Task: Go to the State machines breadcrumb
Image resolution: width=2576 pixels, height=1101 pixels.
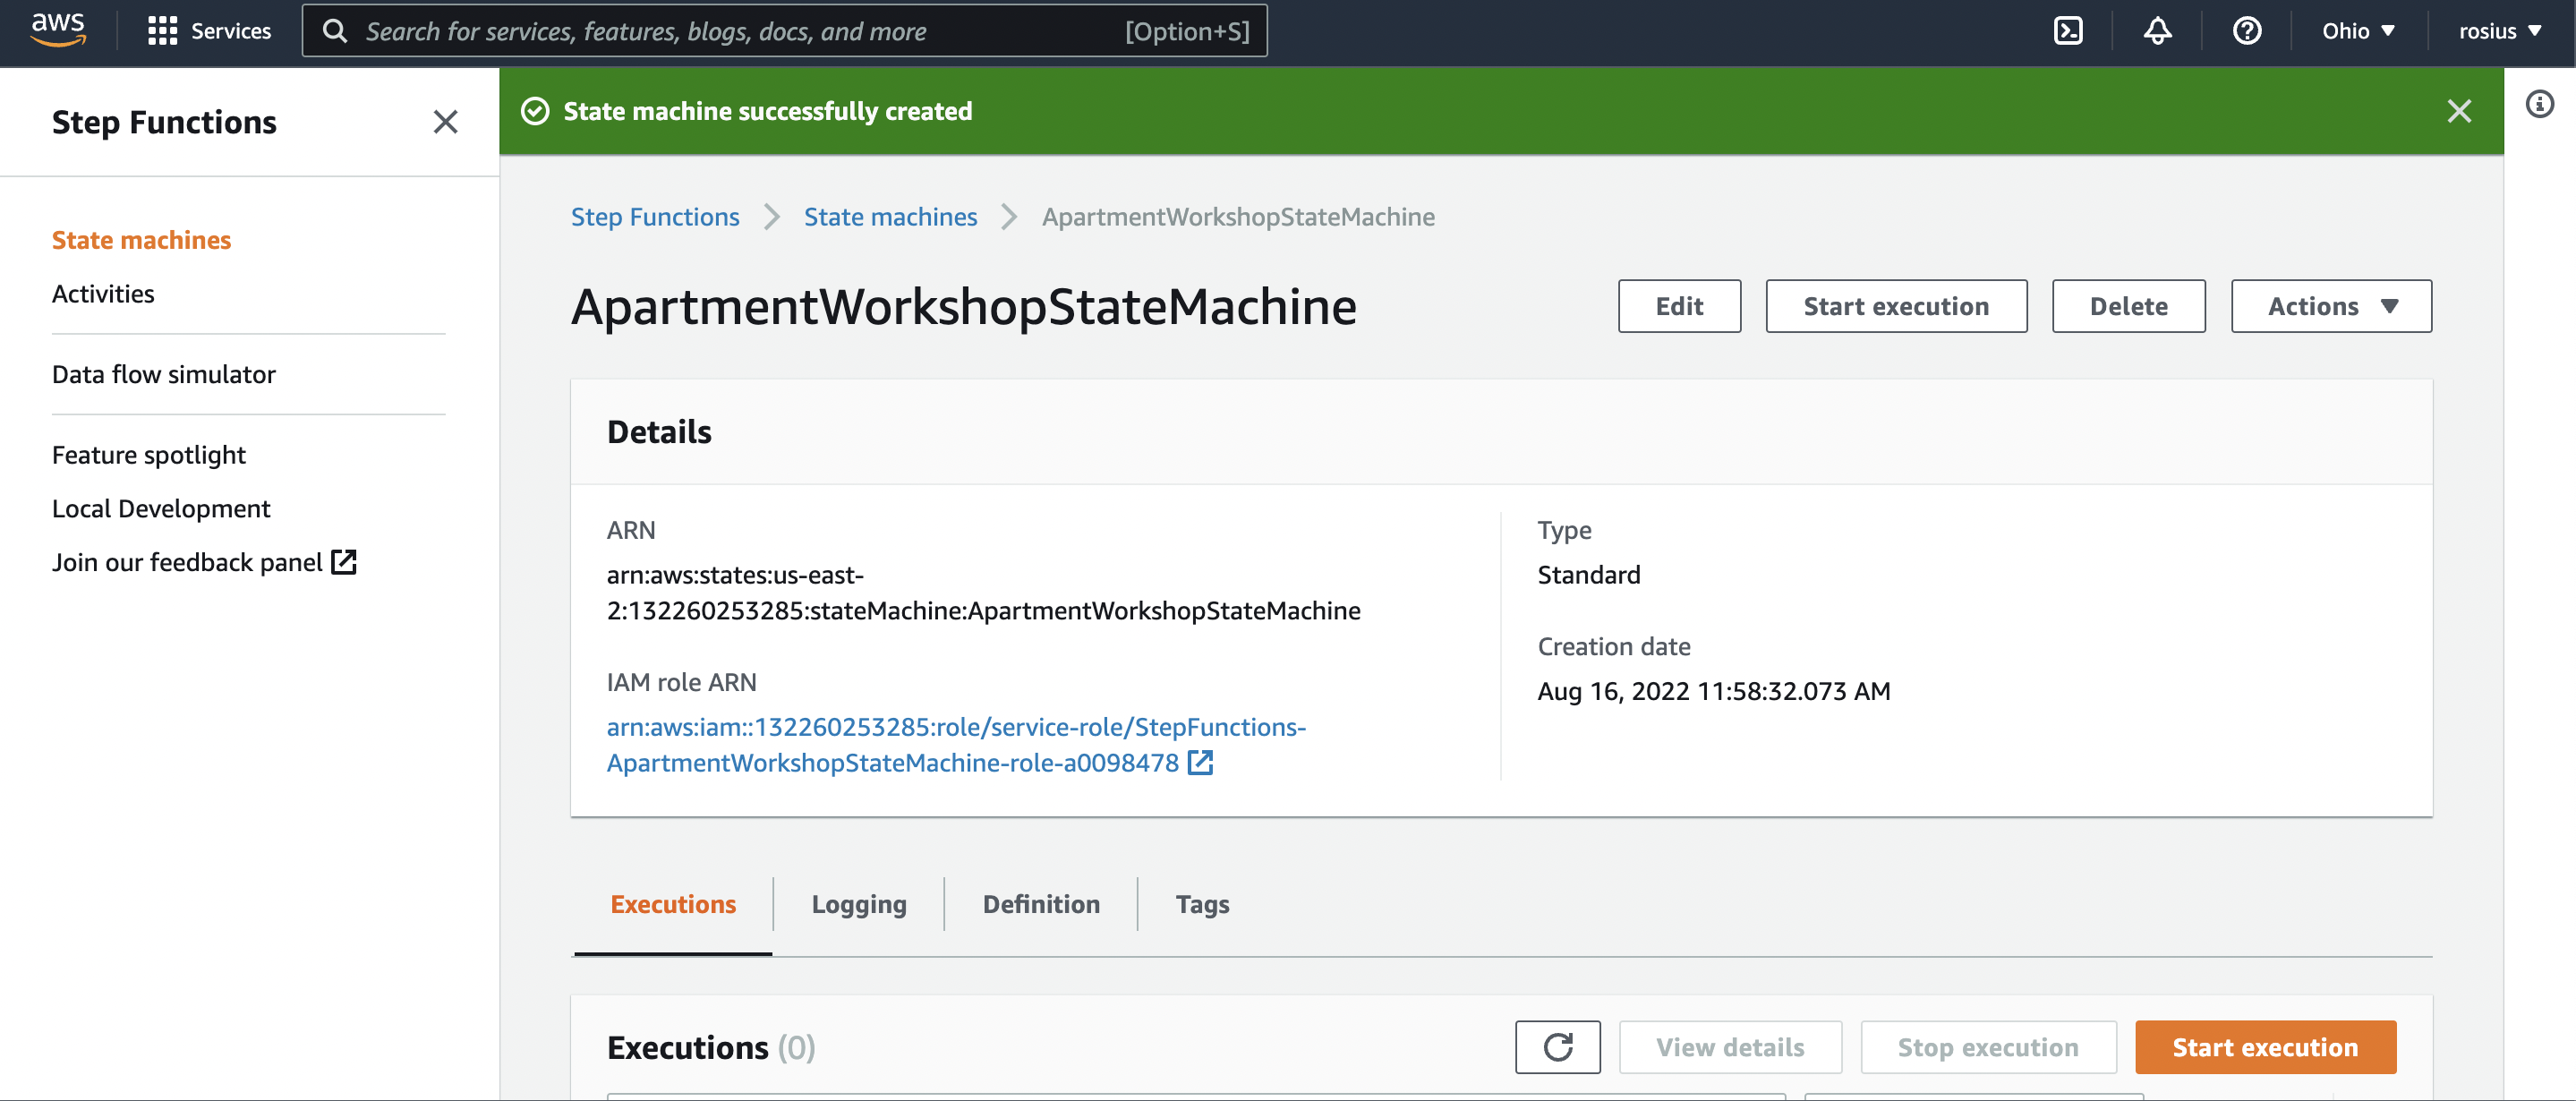Action: click(890, 217)
